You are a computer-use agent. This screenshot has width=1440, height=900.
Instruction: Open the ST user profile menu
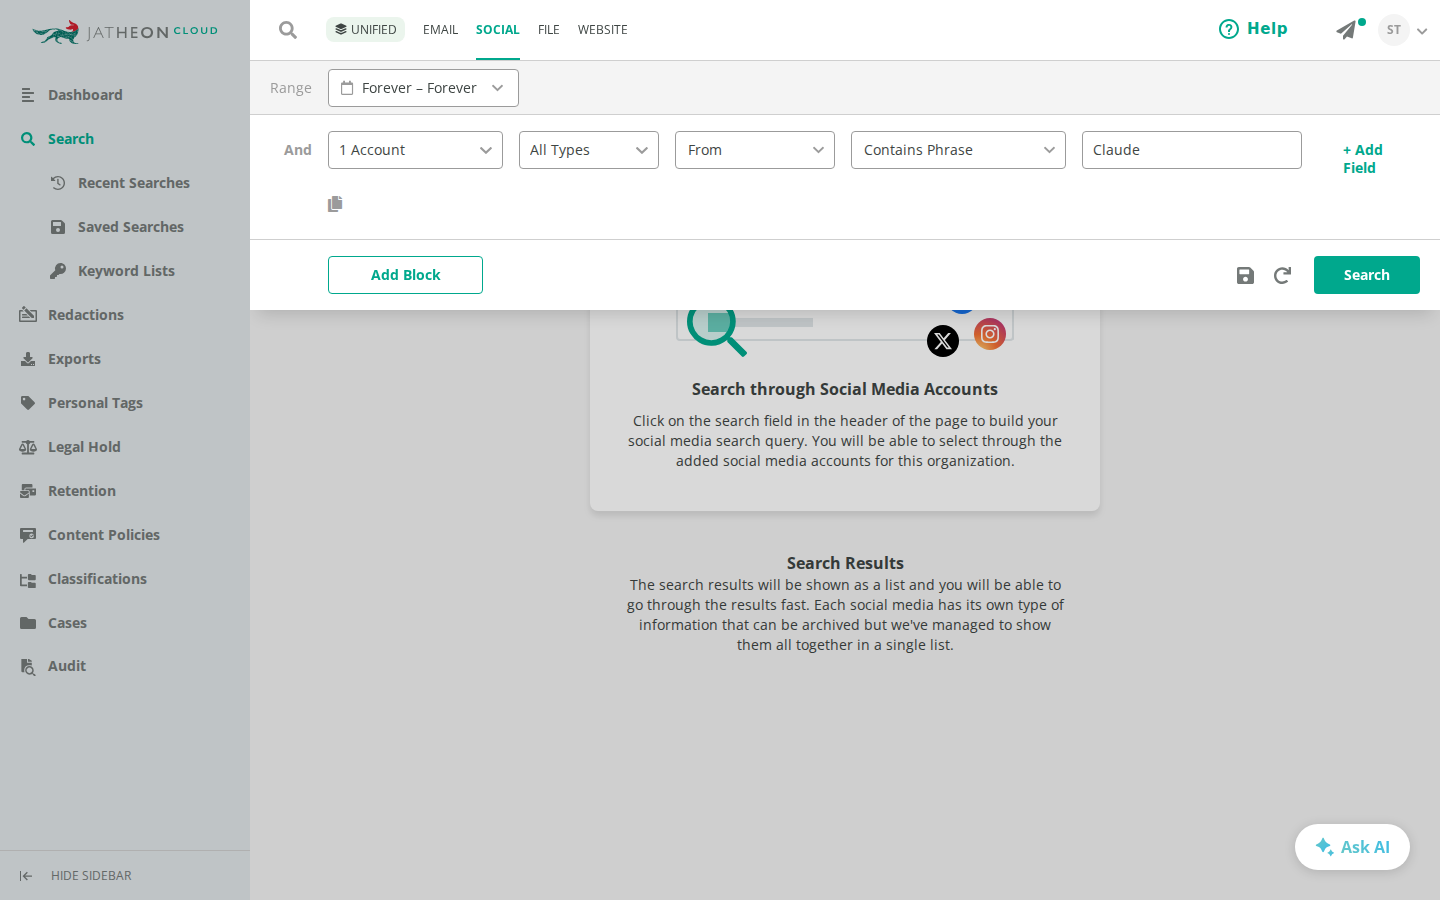point(1402,30)
